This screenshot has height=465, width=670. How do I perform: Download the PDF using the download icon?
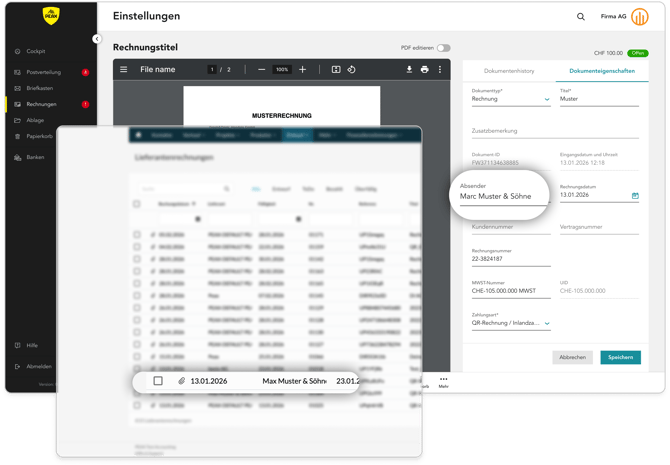(409, 70)
